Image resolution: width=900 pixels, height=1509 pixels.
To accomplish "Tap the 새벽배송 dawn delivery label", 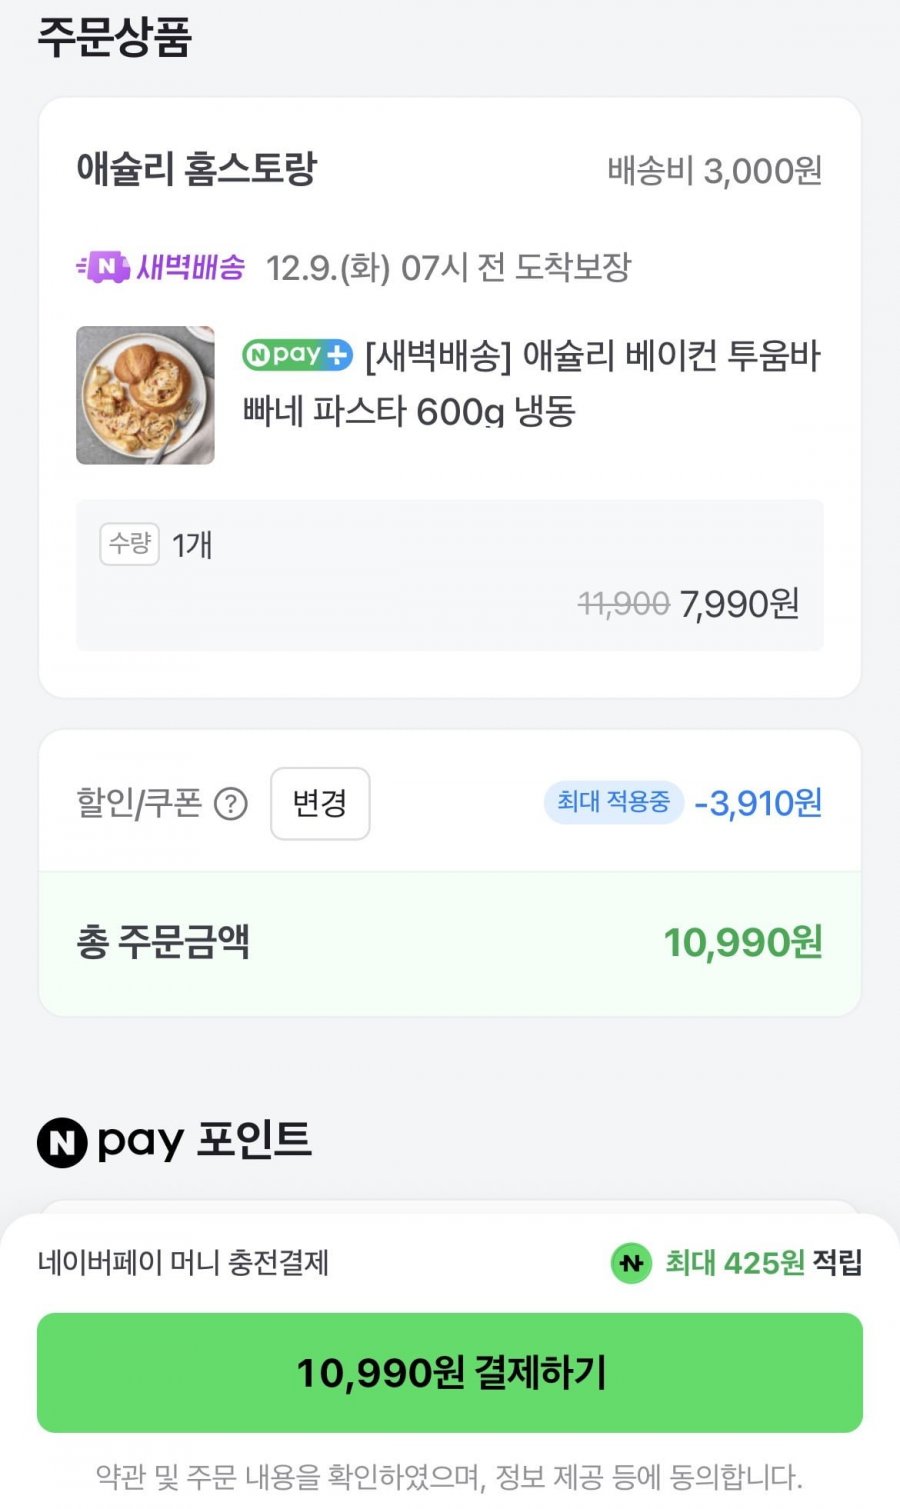I will [x=191, y=267].
